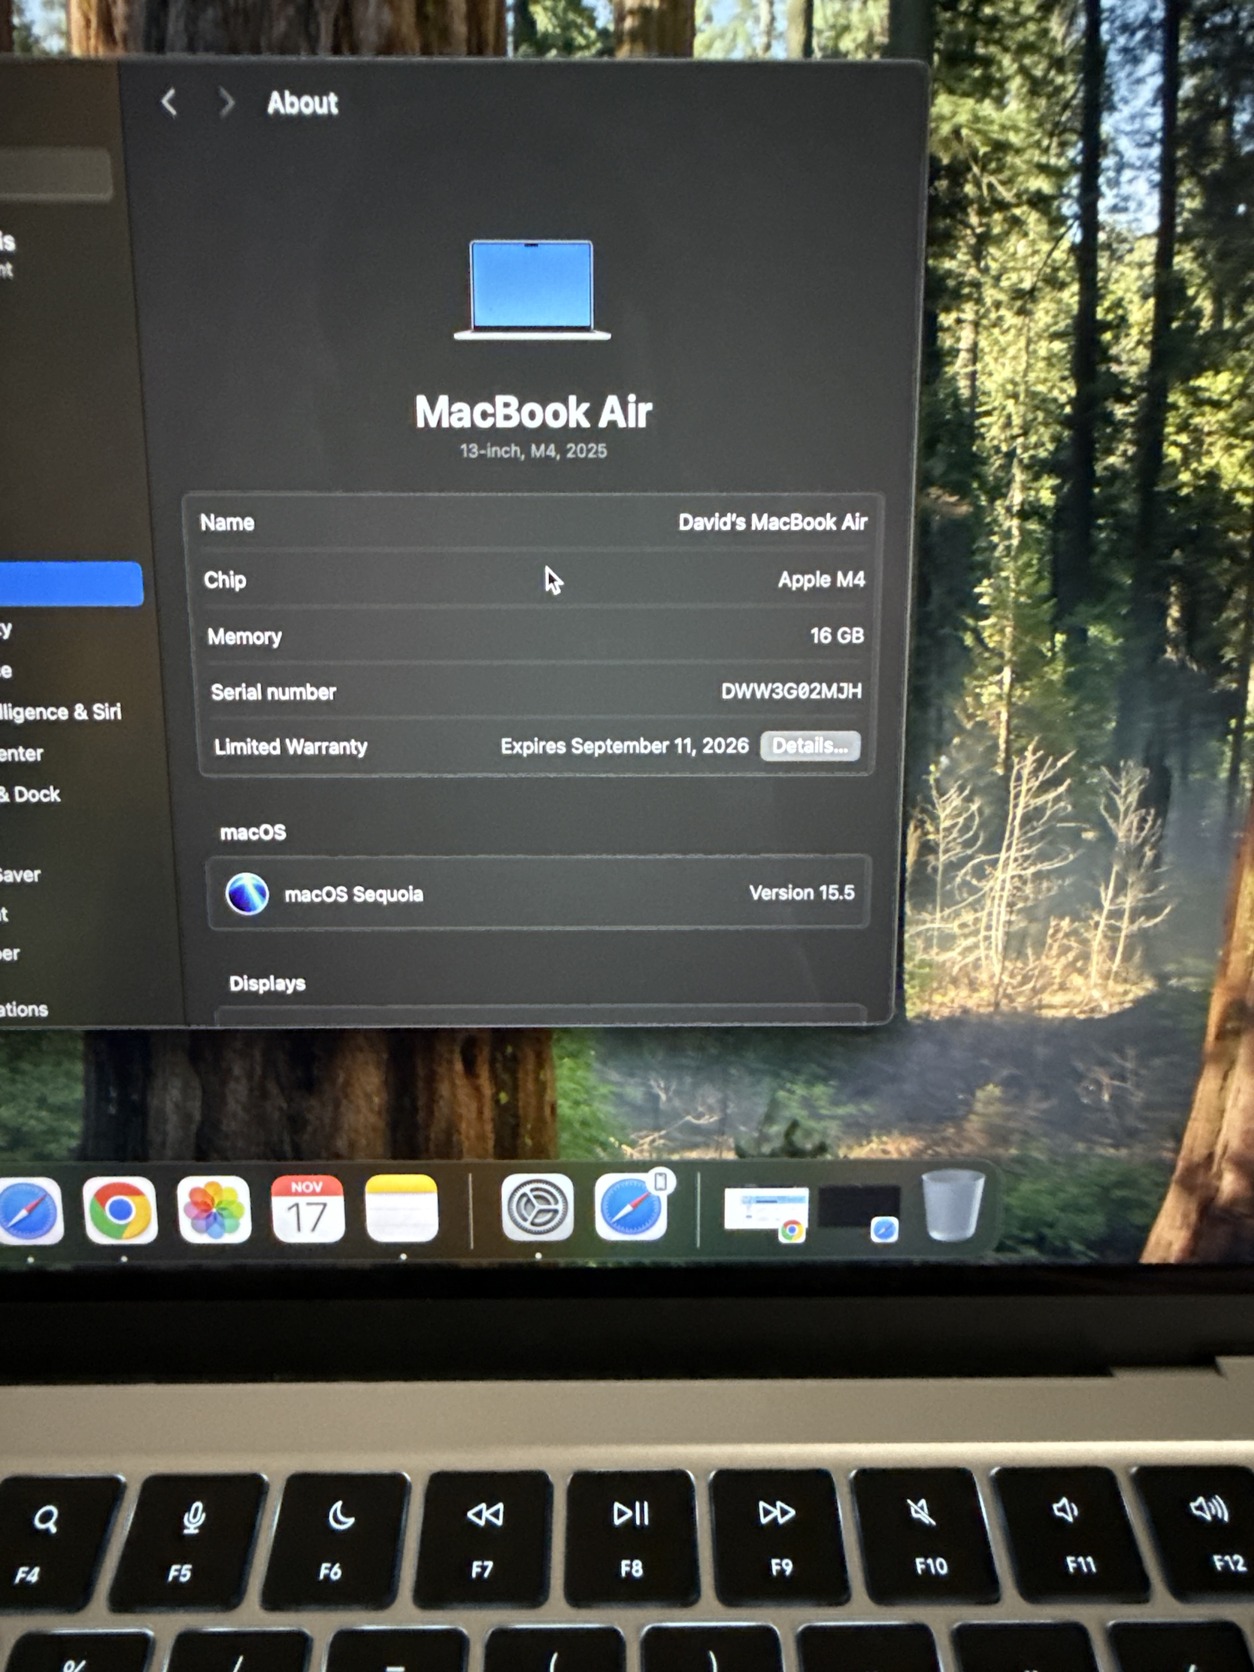The width and height of the screenshot is (1254, 1672).
Task: Go back with the left chevron
Action: 169,102
